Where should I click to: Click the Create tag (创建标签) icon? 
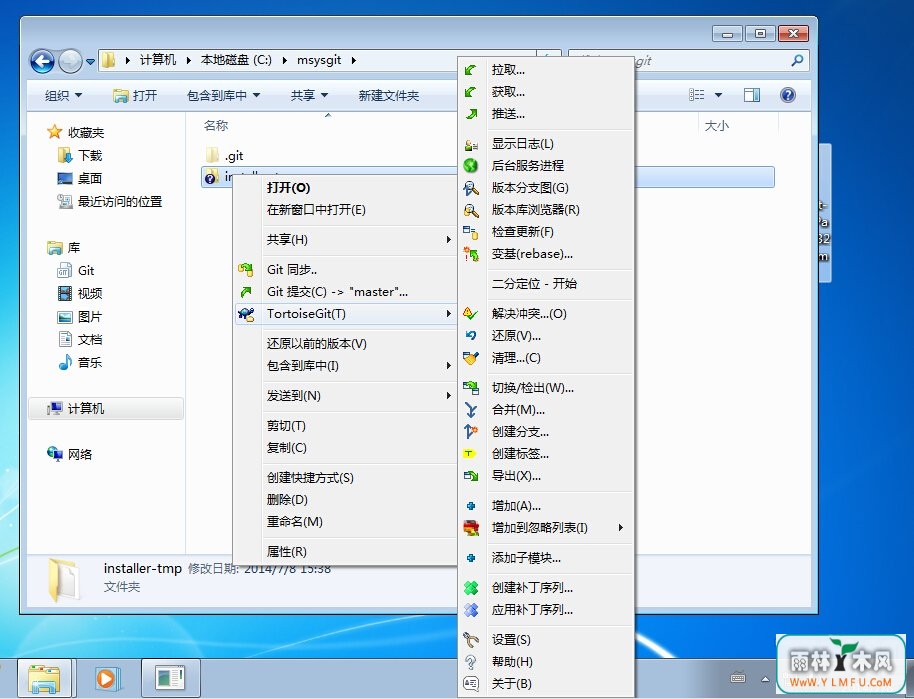(x=469, y=454)
